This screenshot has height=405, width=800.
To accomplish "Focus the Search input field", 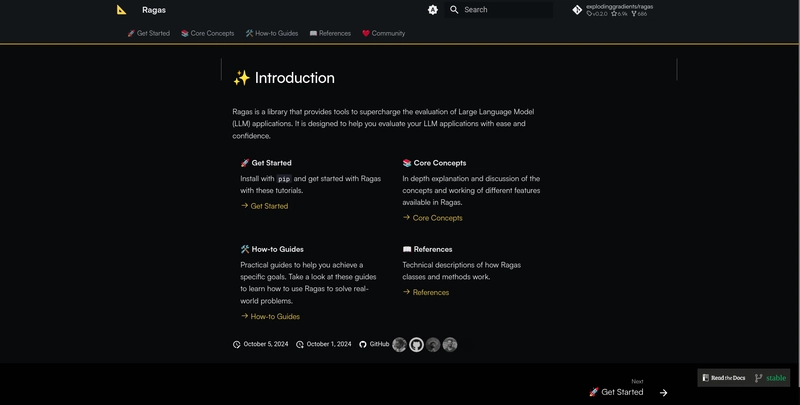I will pyautogui.click(x=498, y=10).
